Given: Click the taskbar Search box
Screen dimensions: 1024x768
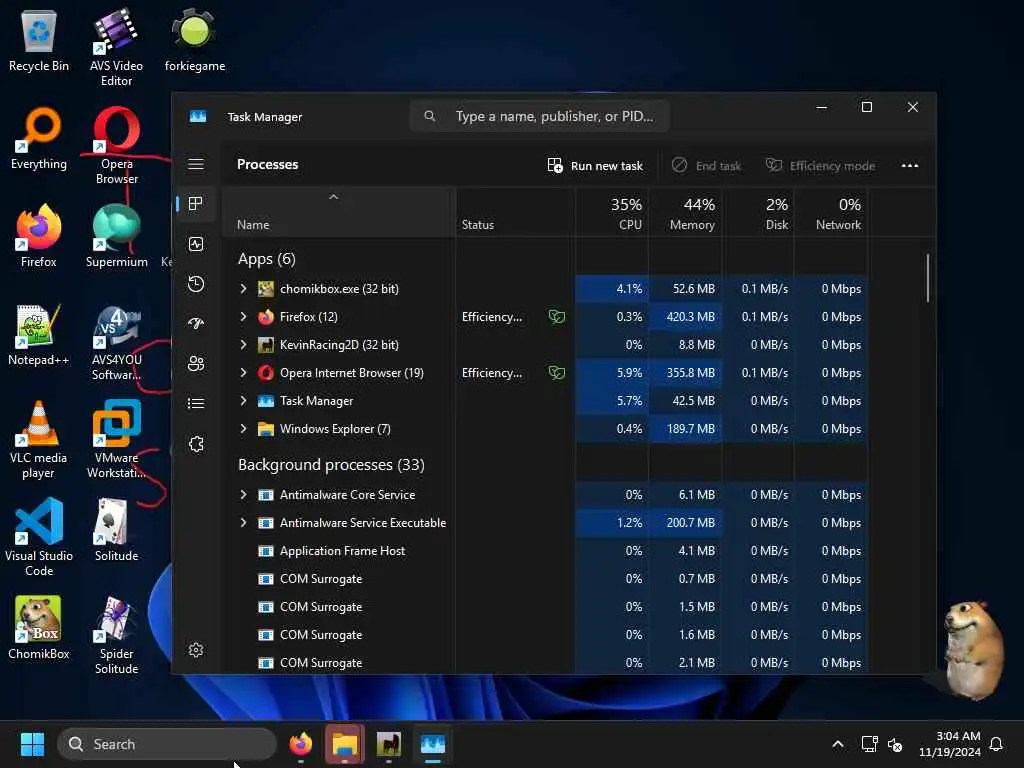Looking at the screenshot, I should click(x=167, y=744).
